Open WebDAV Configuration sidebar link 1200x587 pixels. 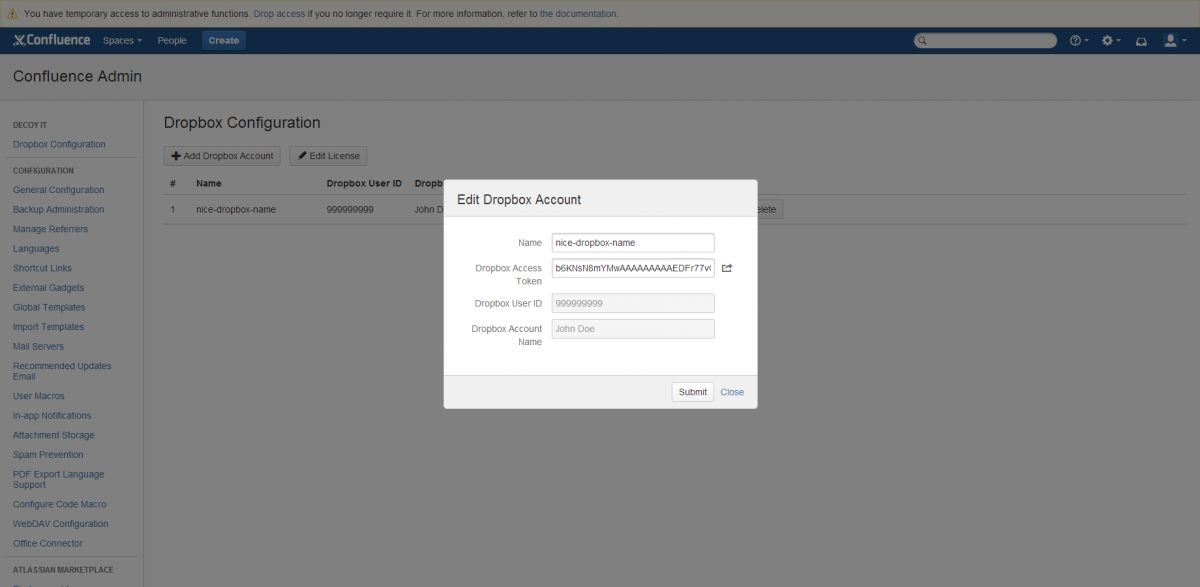[60, 523]
